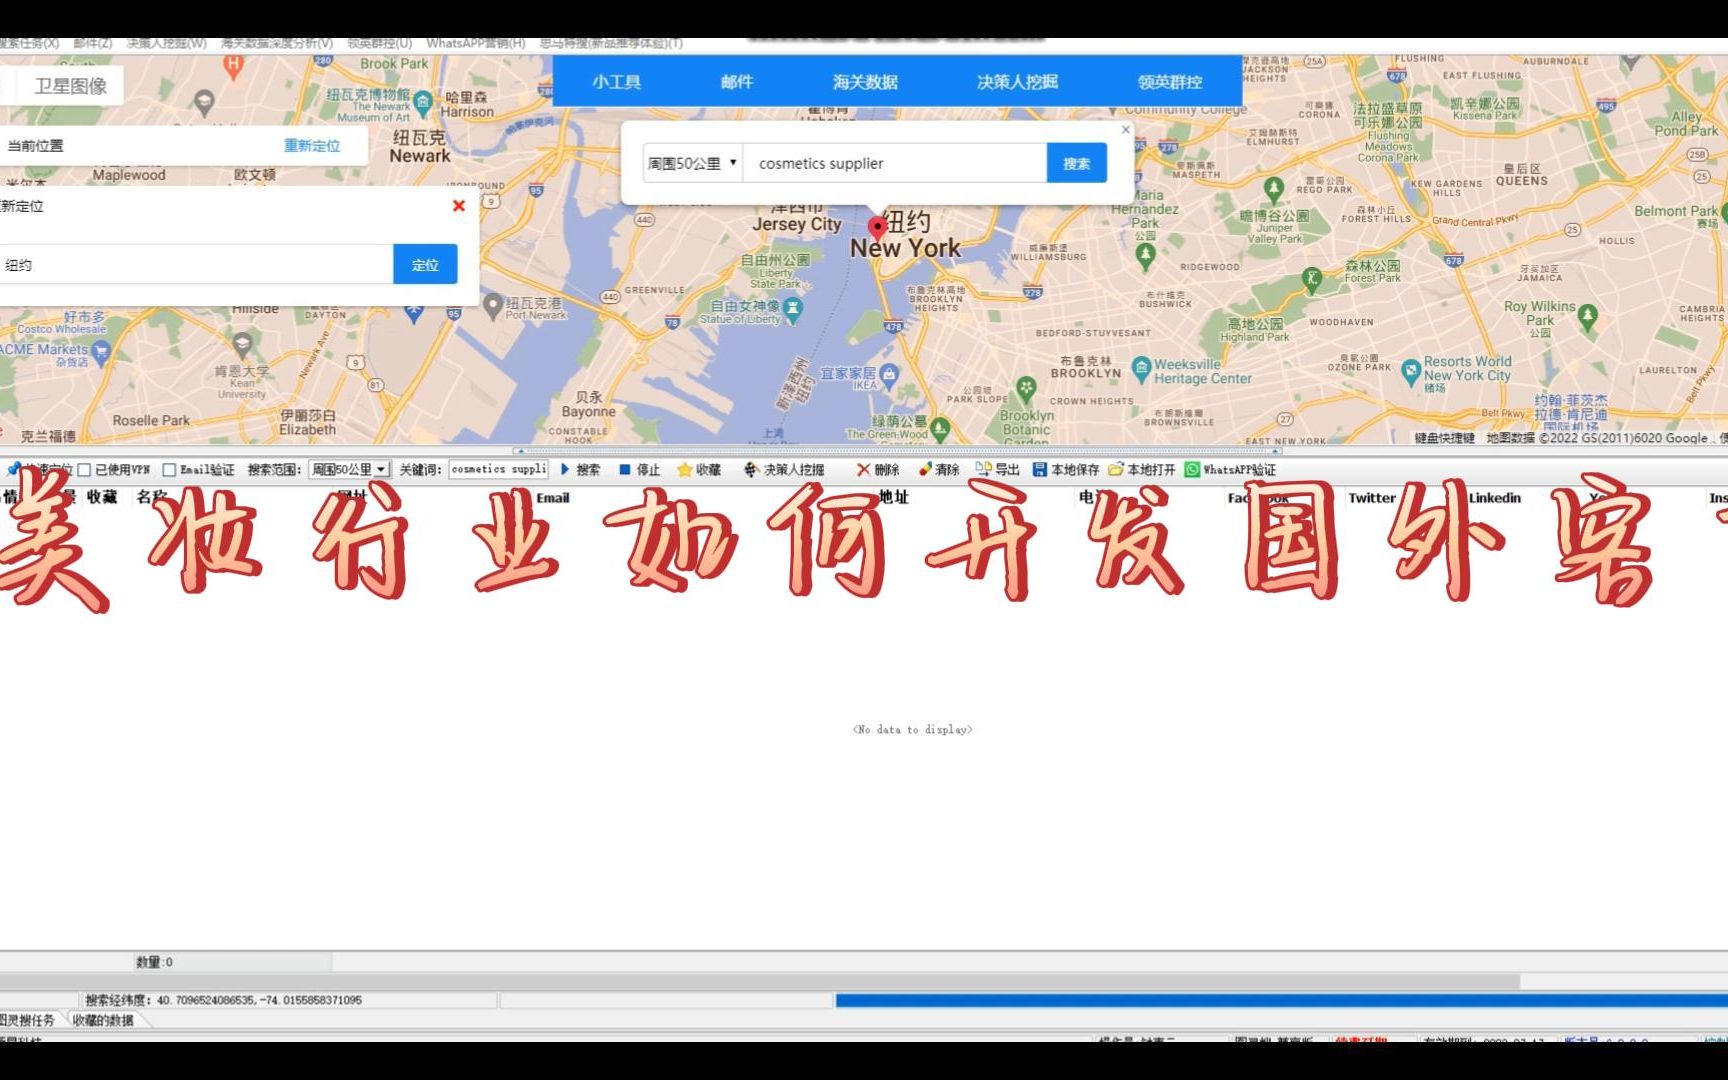Click the 导出 export icon
Screen dimensions: 1728x1080
coord(983,469)
